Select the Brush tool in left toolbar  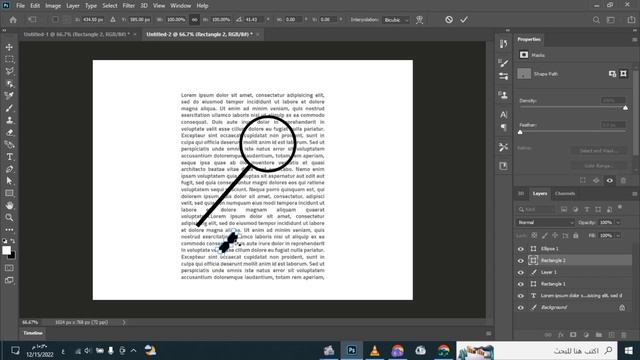(x=9, y=108)
